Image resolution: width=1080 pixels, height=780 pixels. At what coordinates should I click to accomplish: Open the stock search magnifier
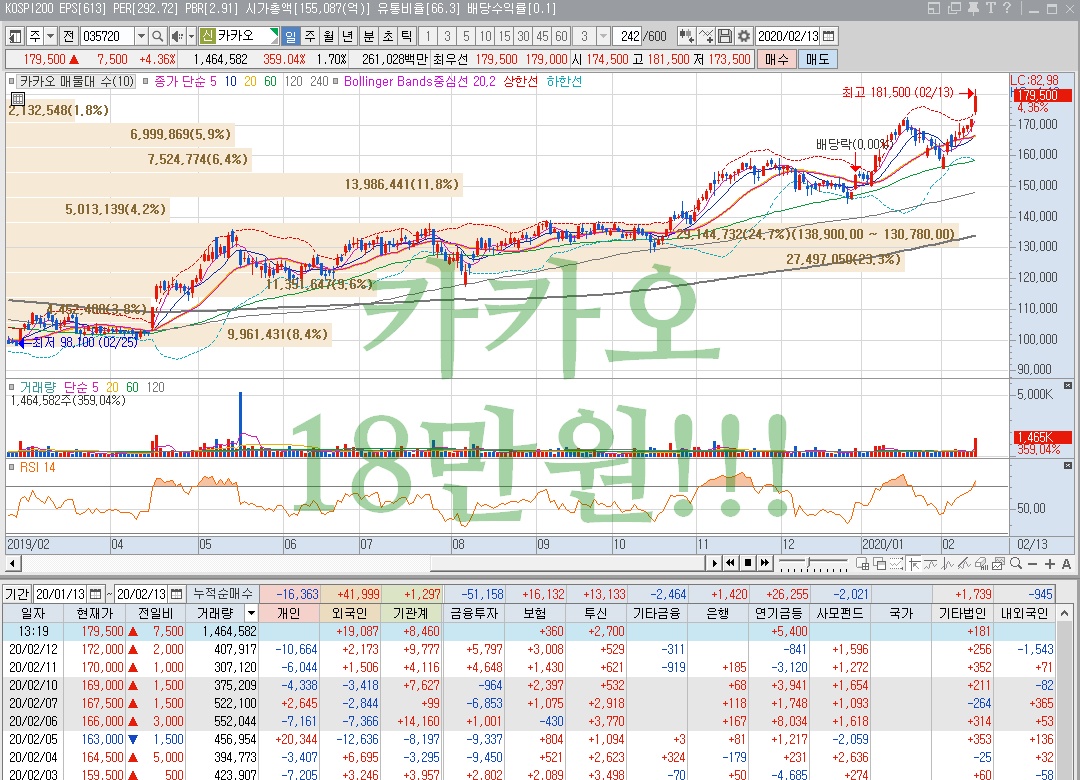(158, 37)
